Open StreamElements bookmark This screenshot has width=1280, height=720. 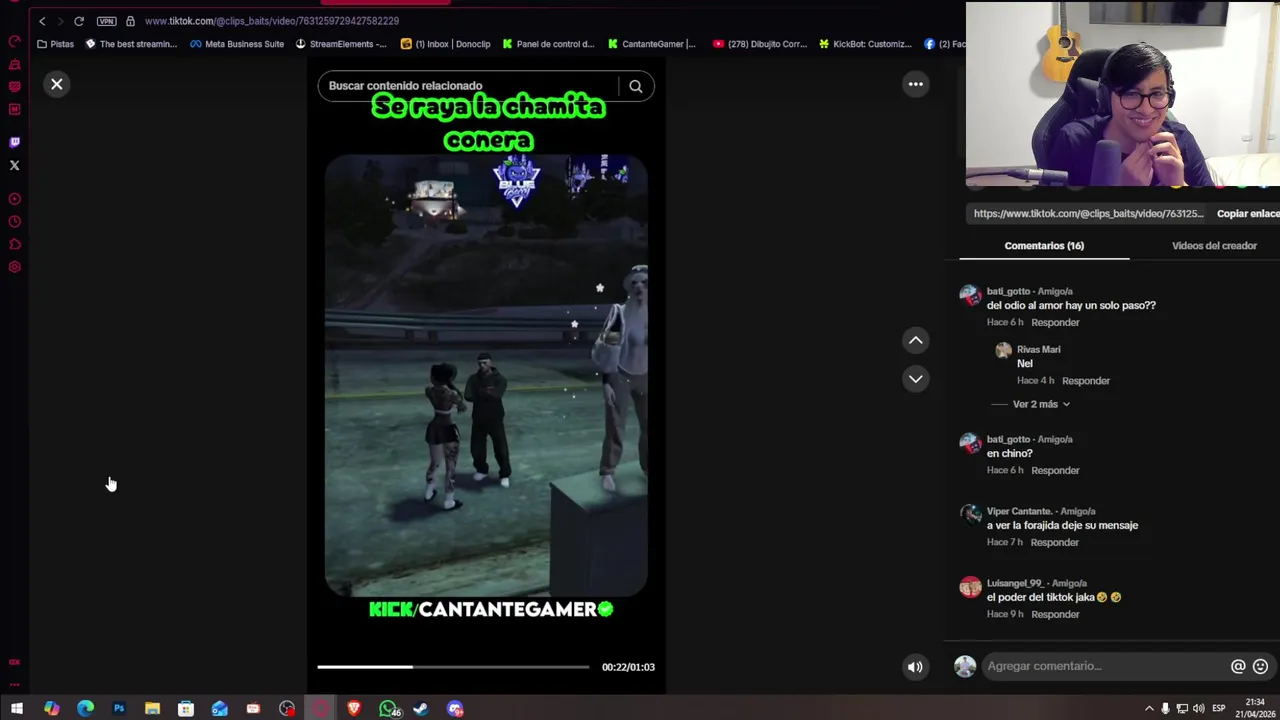(x=340, y=44)
